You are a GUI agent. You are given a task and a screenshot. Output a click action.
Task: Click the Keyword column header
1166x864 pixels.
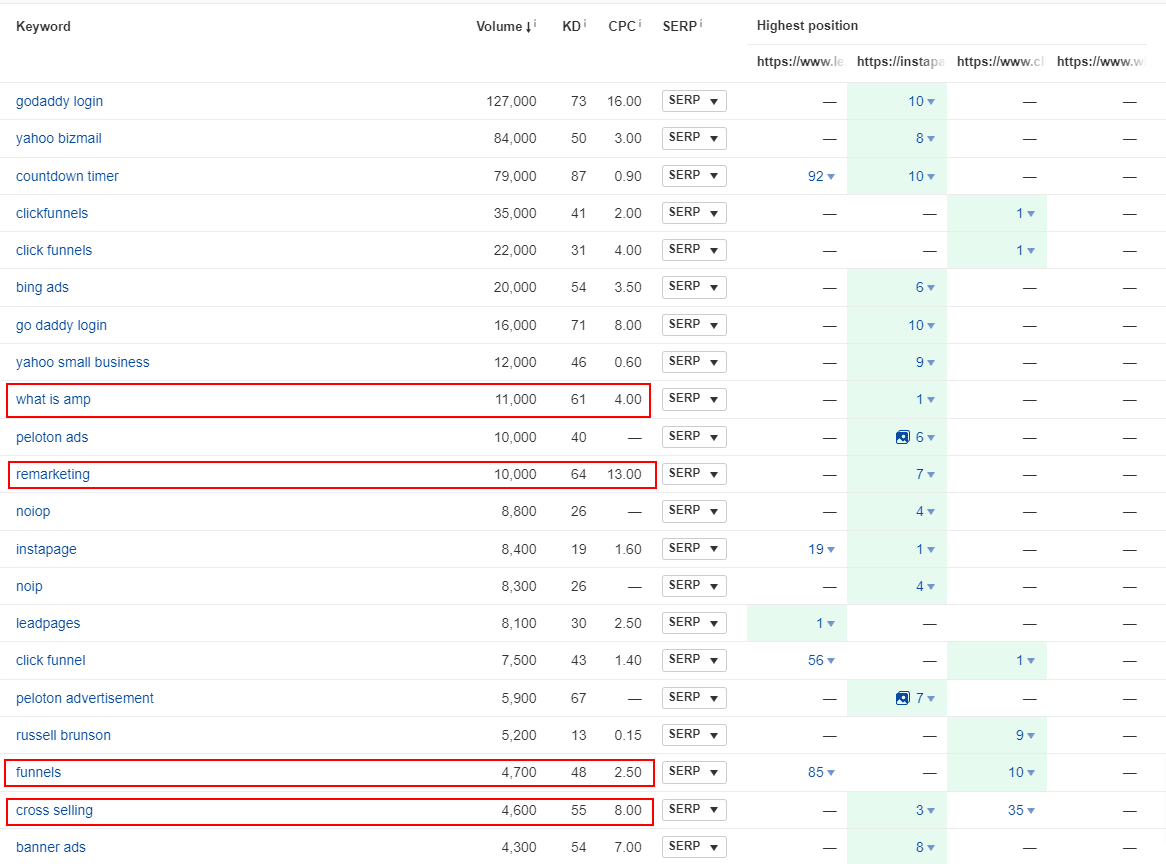(43, 26)
